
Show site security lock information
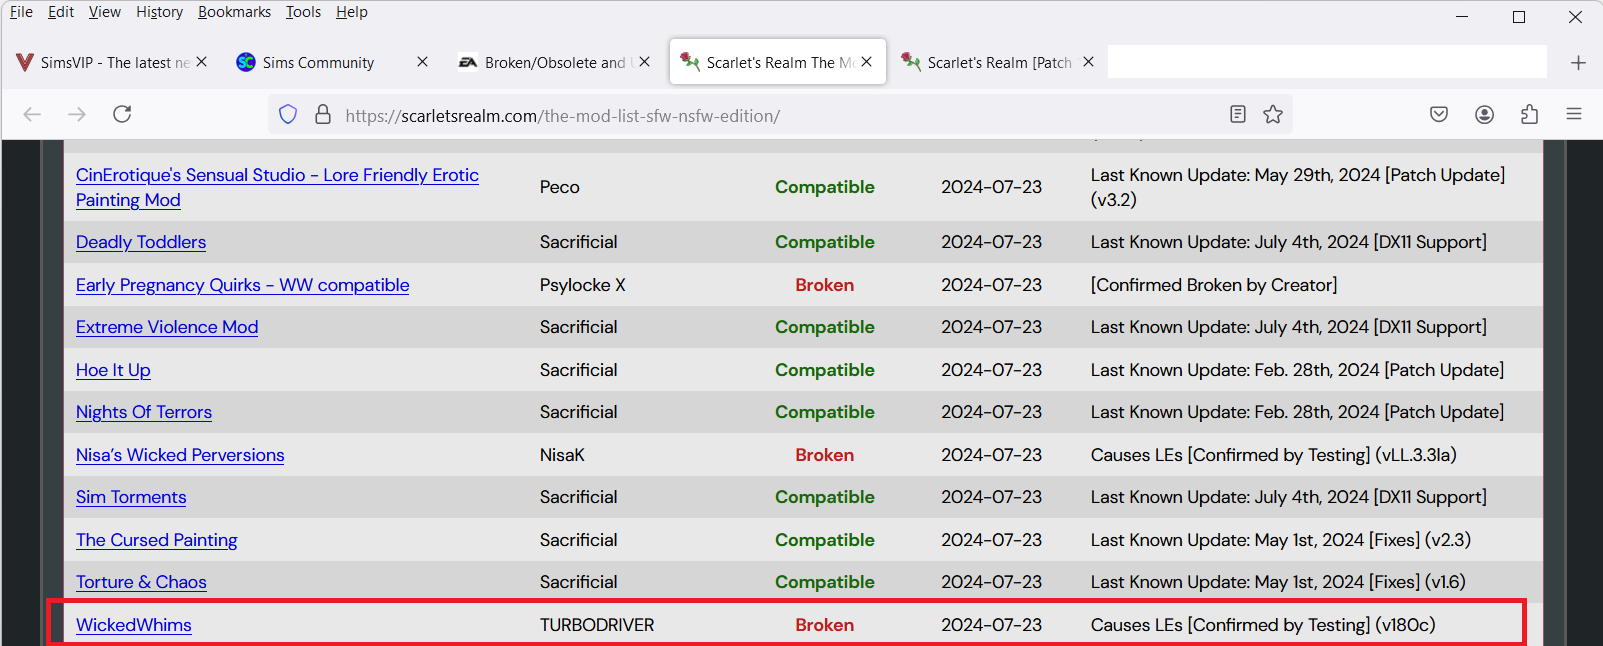pyautogui.click(x=323, y=115)
